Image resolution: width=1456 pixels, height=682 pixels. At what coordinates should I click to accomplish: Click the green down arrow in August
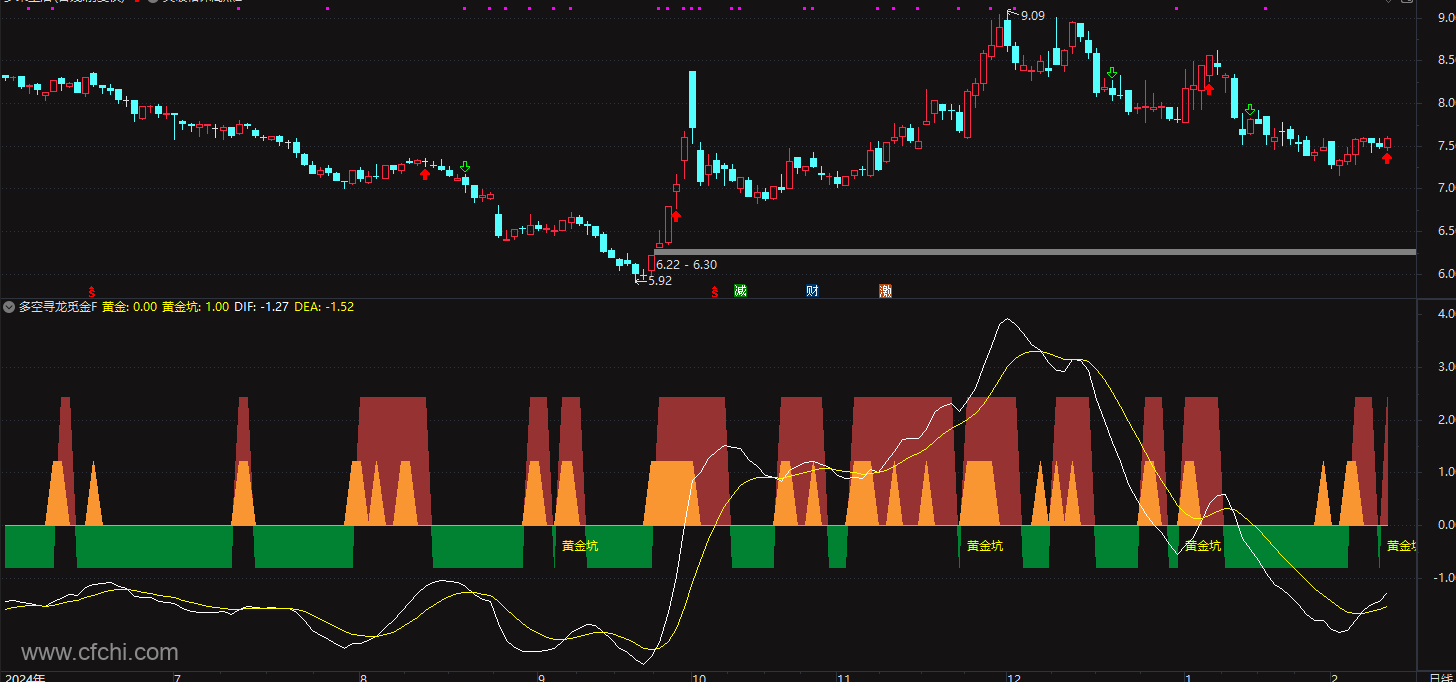click(465, 166)
